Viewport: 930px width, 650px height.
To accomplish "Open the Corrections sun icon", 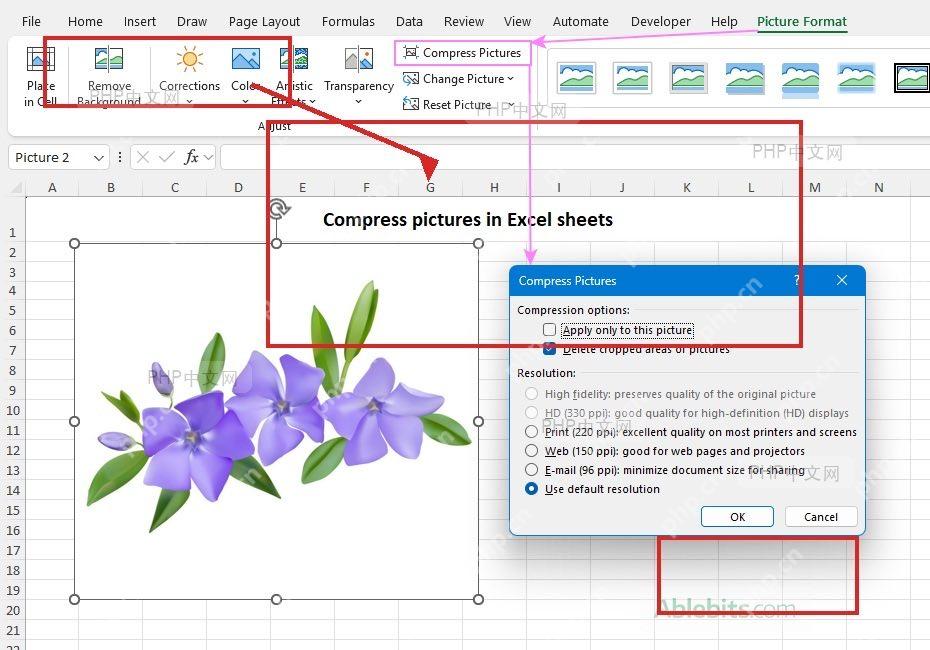I will point(190,59).
